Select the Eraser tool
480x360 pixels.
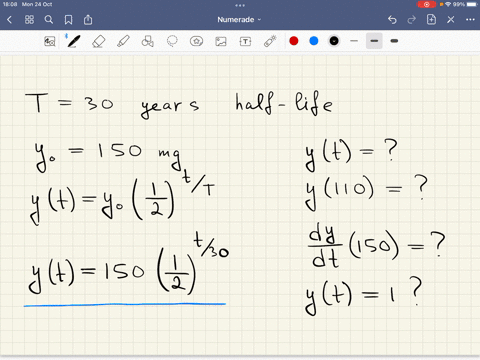click(x=98, y=41)
